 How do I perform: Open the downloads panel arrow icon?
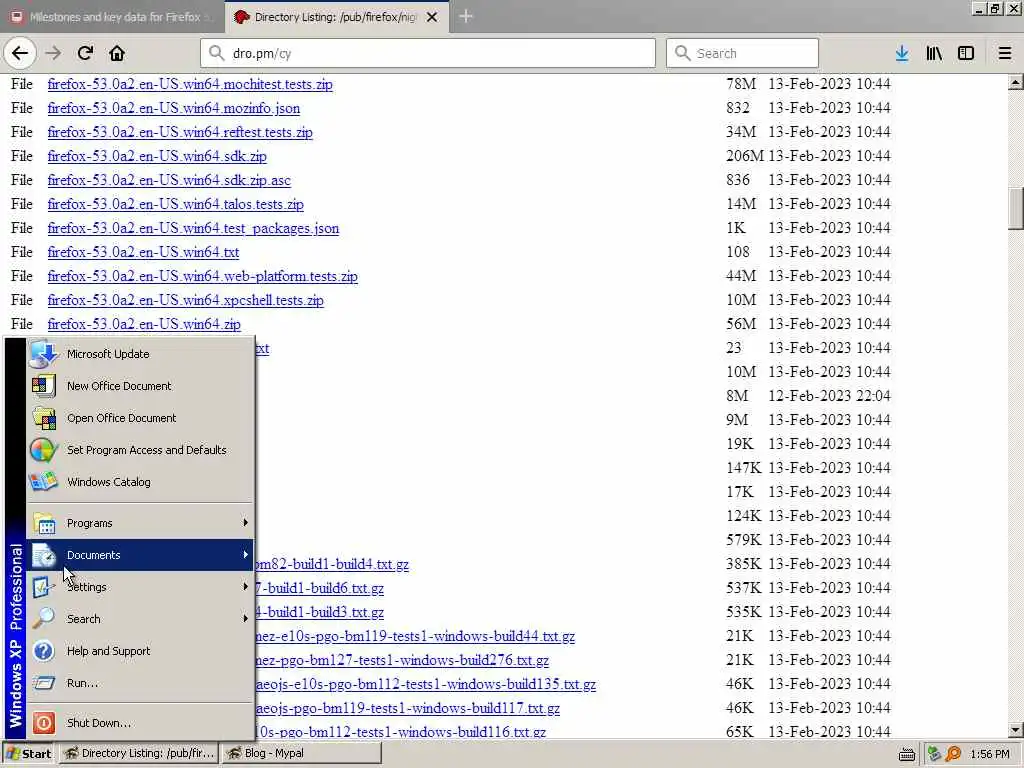pos(902,53)
